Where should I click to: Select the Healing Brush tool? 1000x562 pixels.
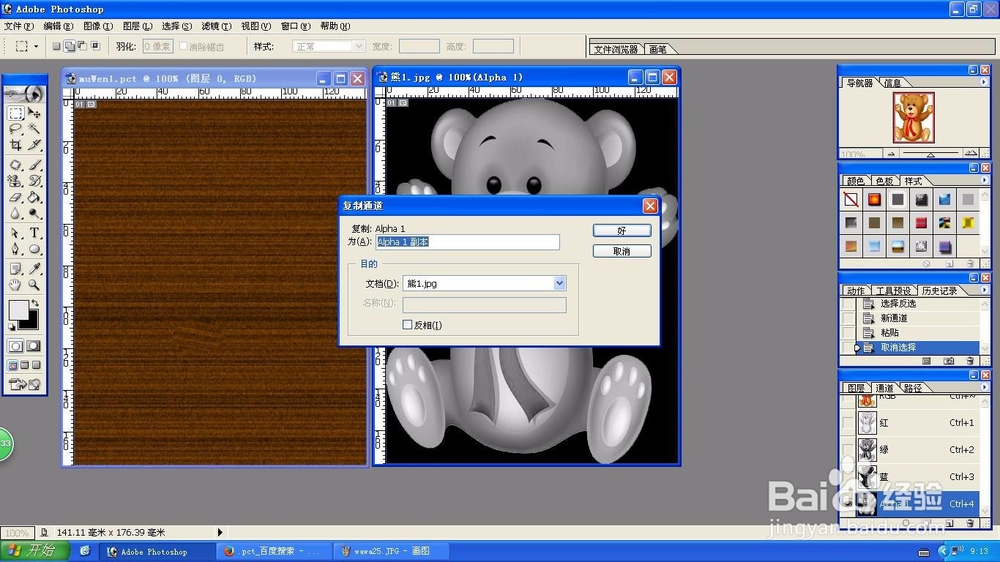pyautogui.click(x=16, y=165)
